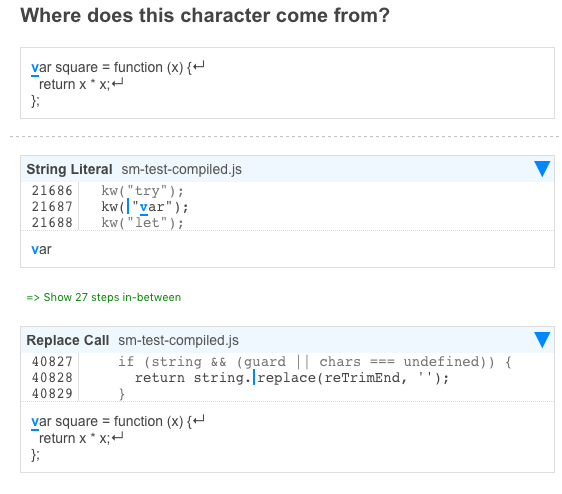This screenshot has width=562, height=494.
Task: Click the Replace Call header label
Action: pos(68,340)
